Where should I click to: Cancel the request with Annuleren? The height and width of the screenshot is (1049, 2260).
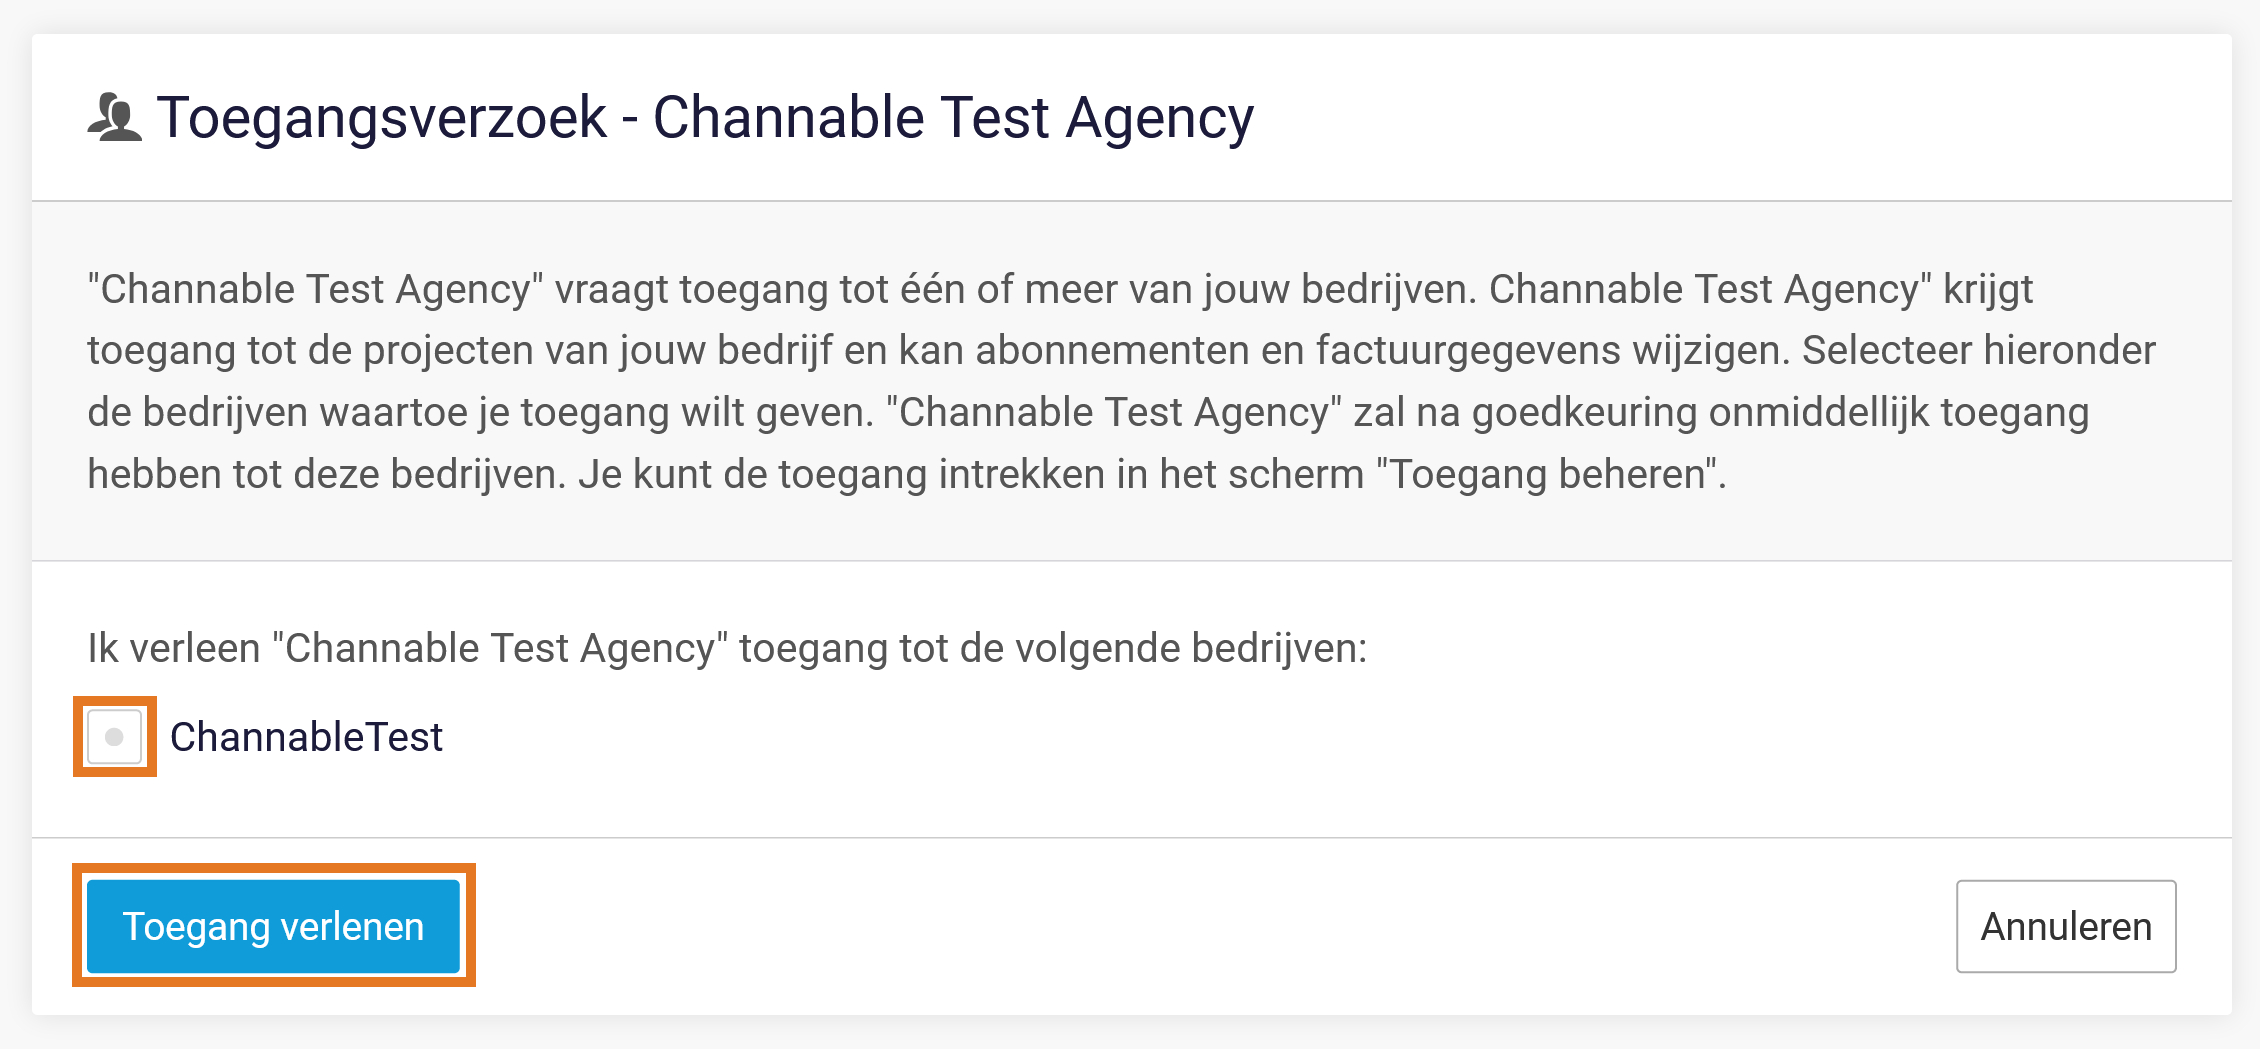point(2066,926)
